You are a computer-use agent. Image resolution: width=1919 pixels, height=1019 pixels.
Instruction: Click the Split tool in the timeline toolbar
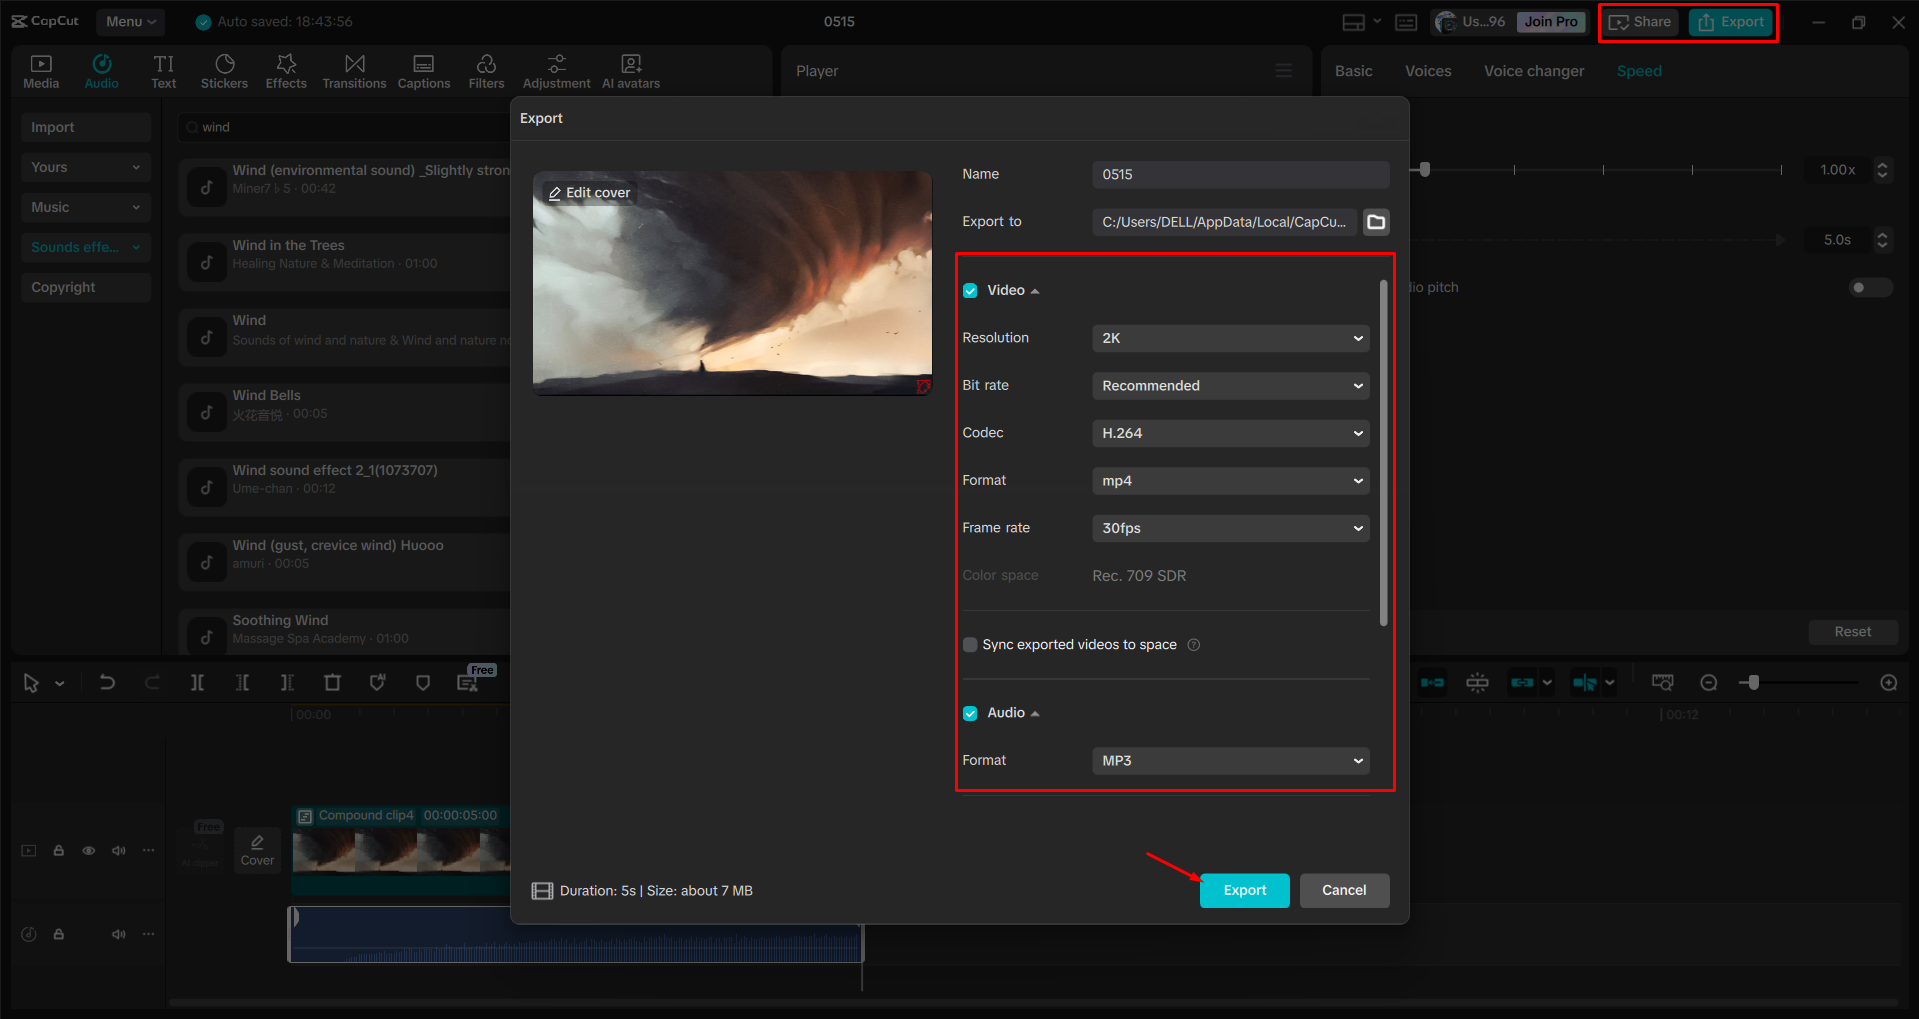pos(197,682)
